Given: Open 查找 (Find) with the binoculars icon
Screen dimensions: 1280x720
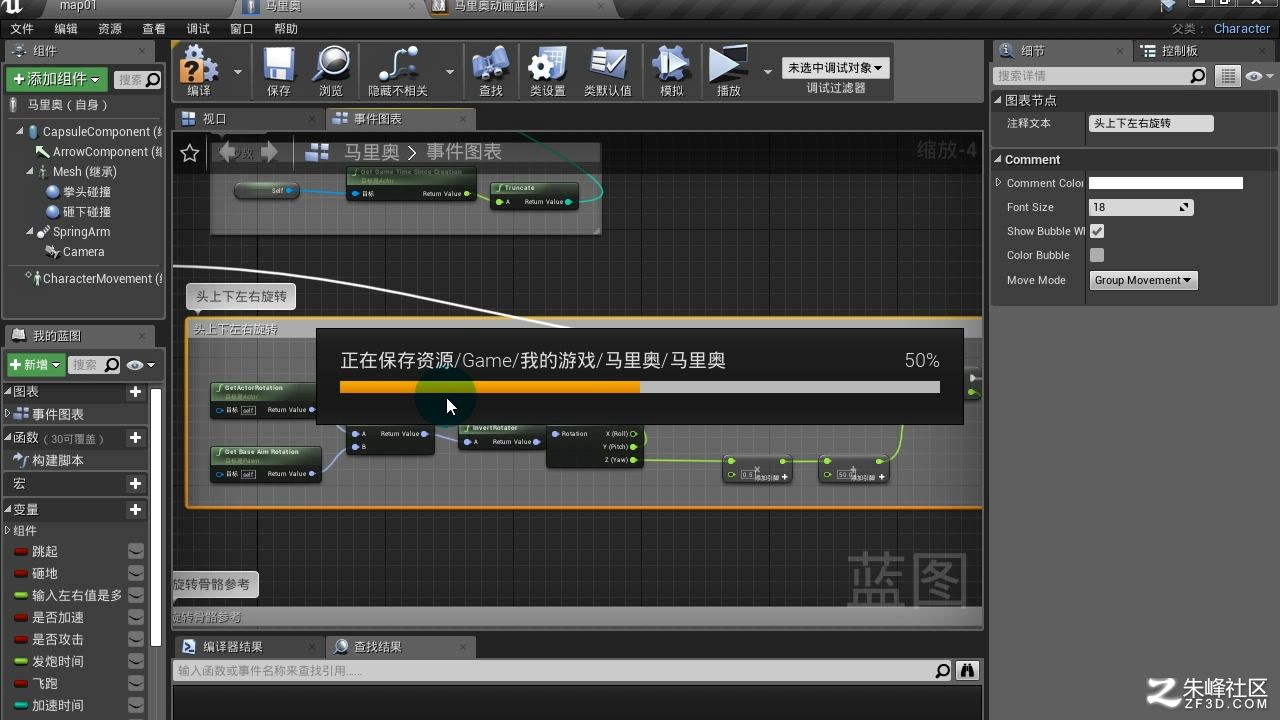Looking at the screenshot, I should click(491, 65).
